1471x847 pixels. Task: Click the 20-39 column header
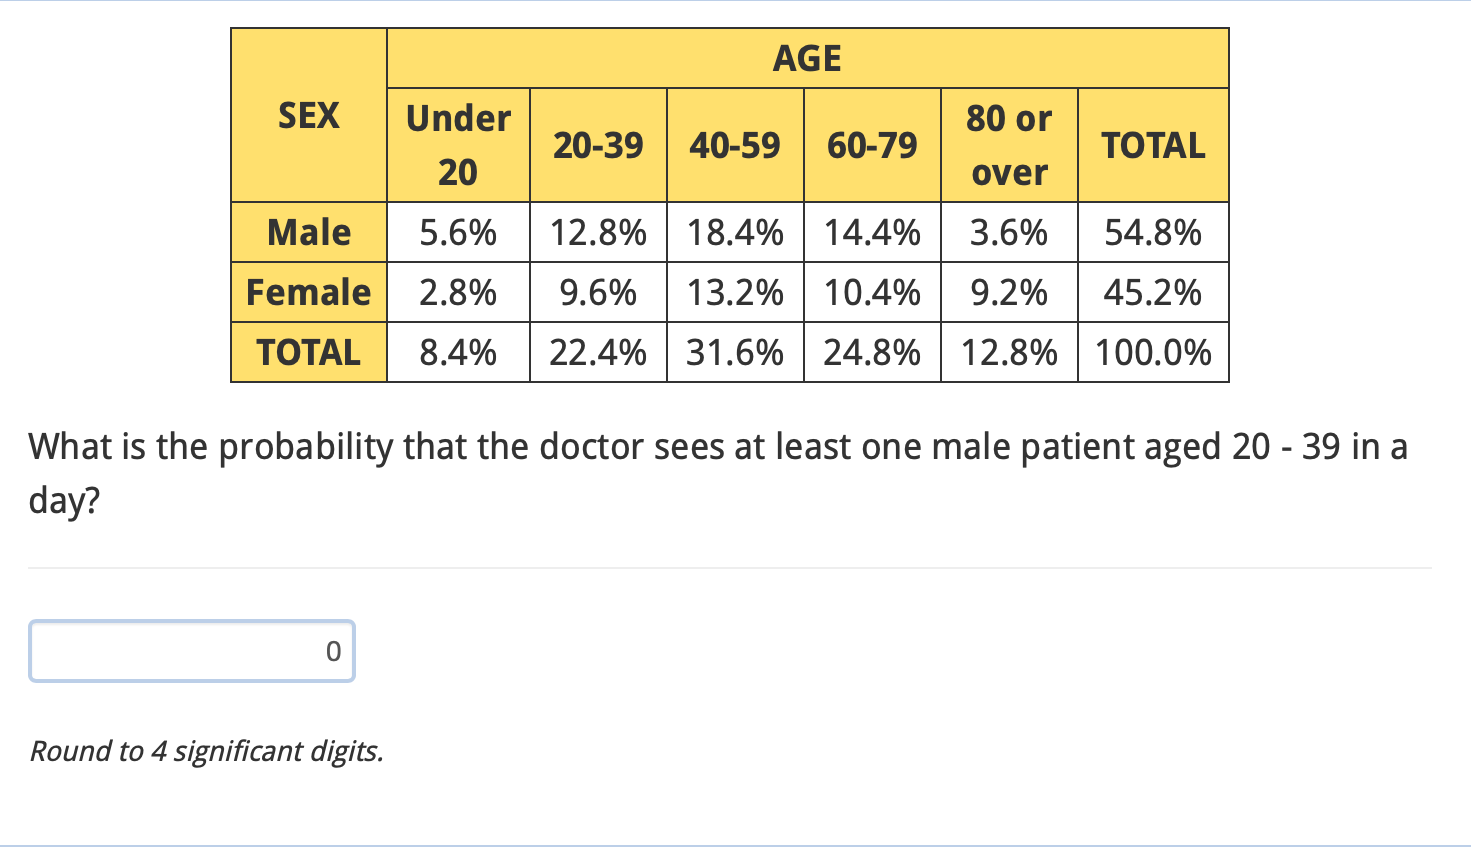[598, 145]
